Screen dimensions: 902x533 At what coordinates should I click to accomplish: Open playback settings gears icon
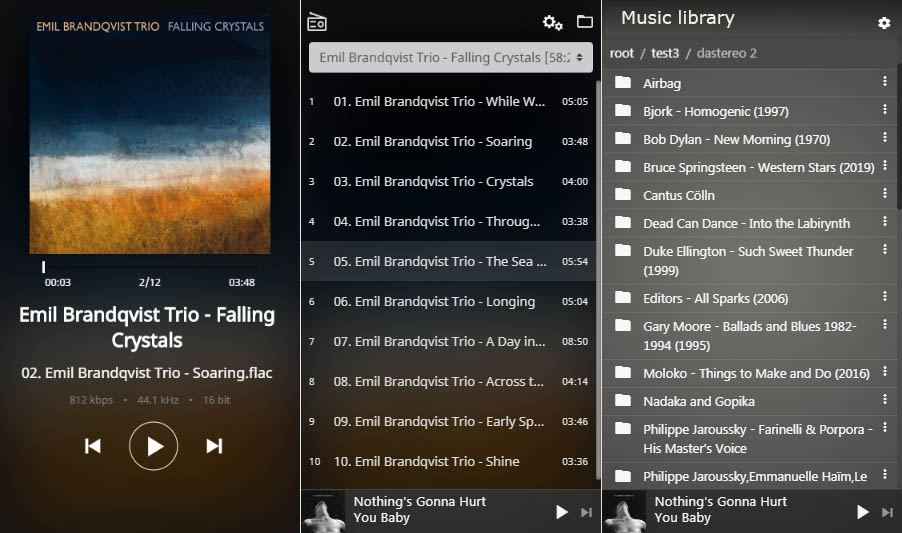coord(552,22)
